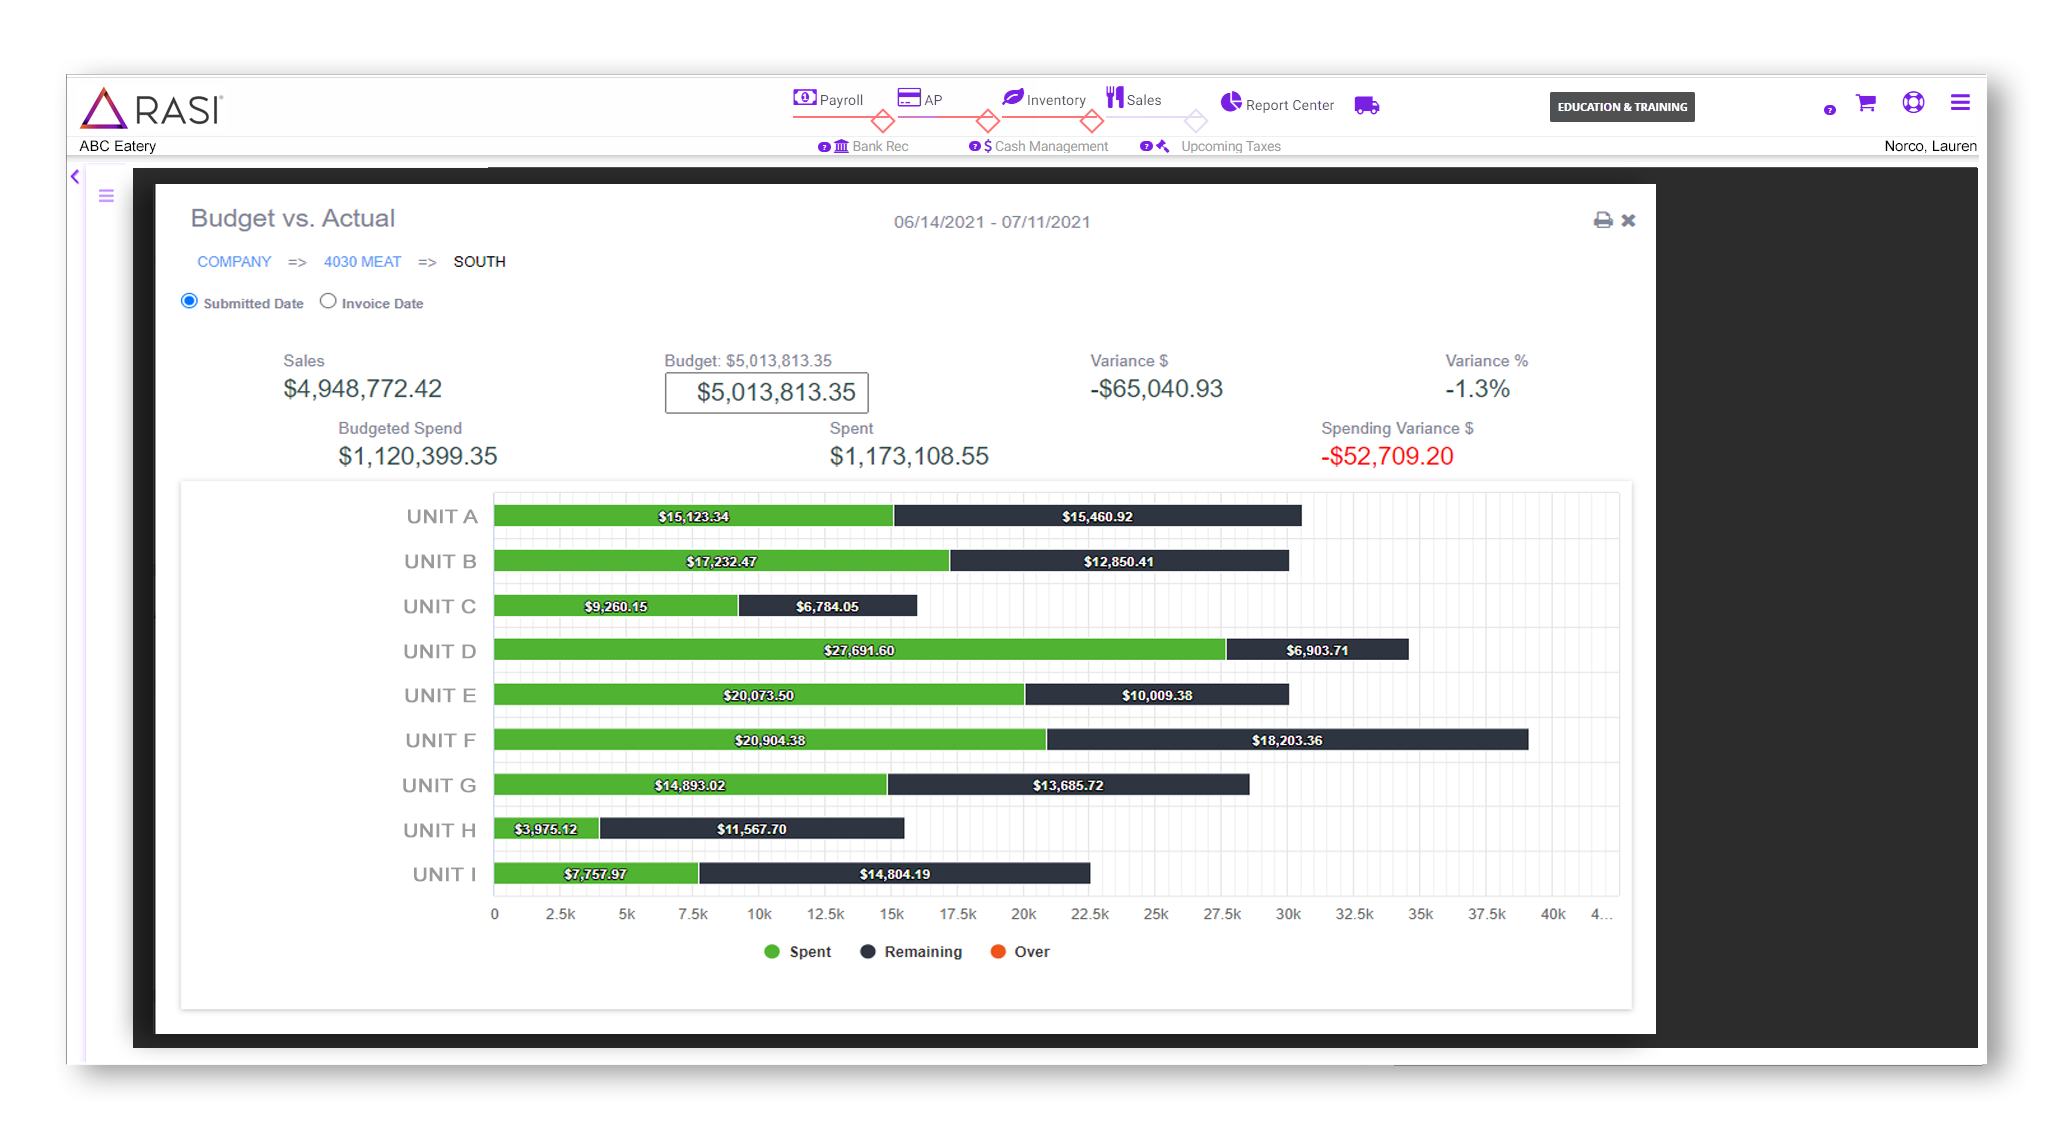This screenshot has height=1140, width=2051.
Task: Click the life ring support icon
Action: tap(1912, 103)
